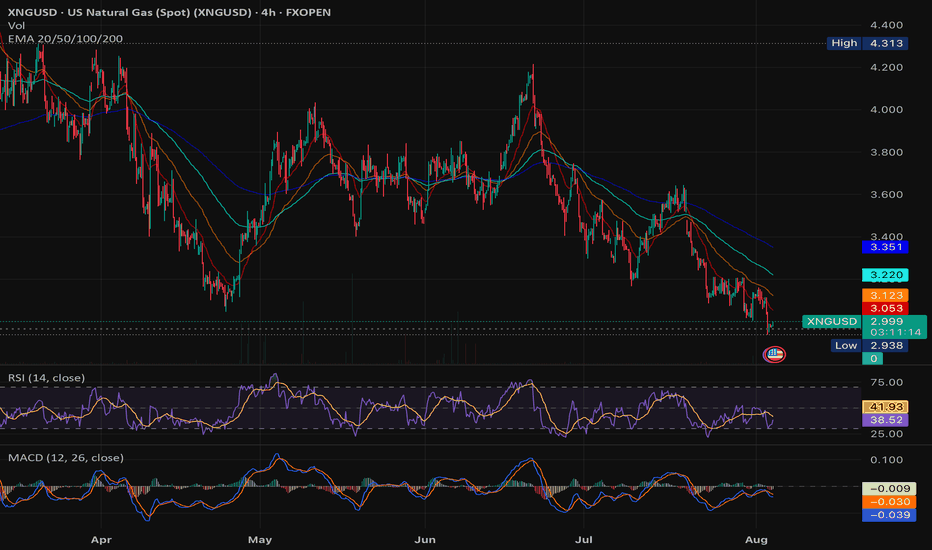
Task: Click the volume value label 0
Action: (873, 359)
